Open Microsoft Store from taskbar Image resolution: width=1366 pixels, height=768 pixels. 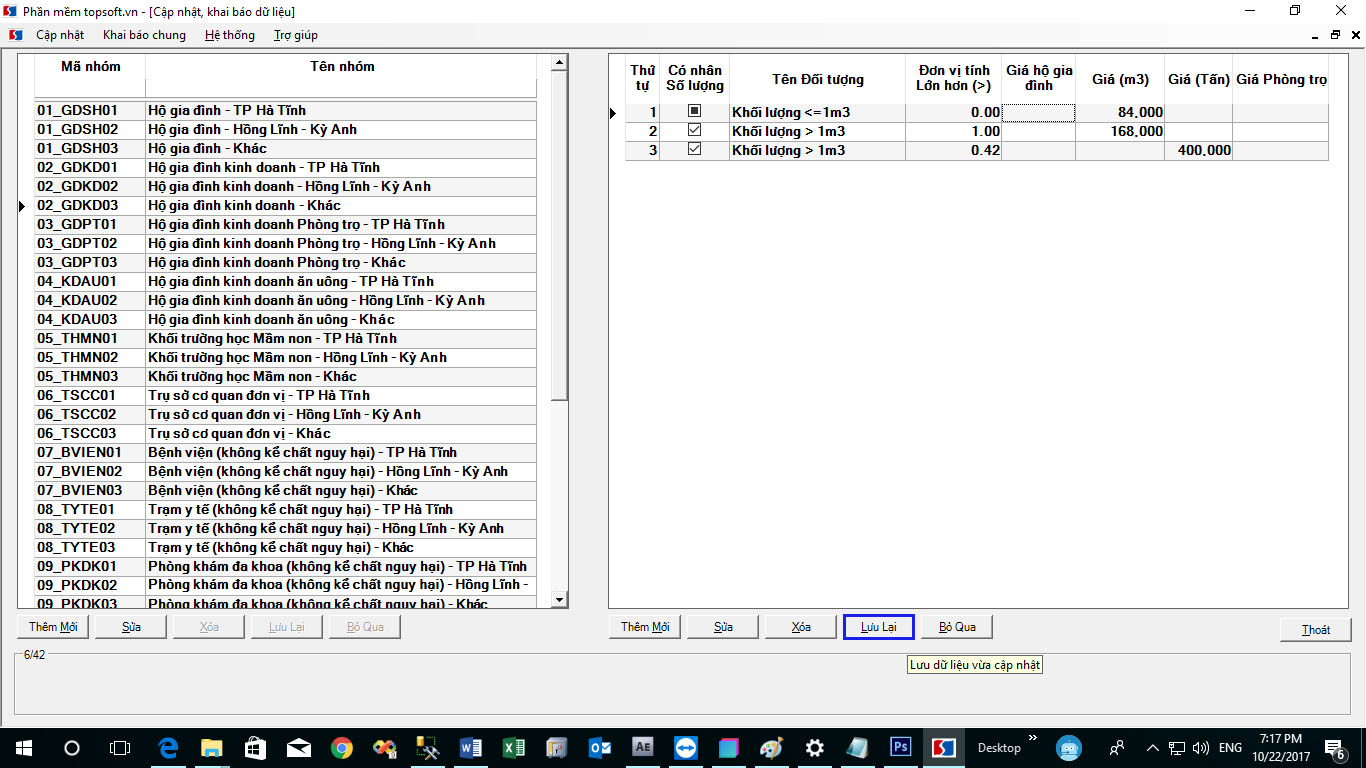(255, 747)
